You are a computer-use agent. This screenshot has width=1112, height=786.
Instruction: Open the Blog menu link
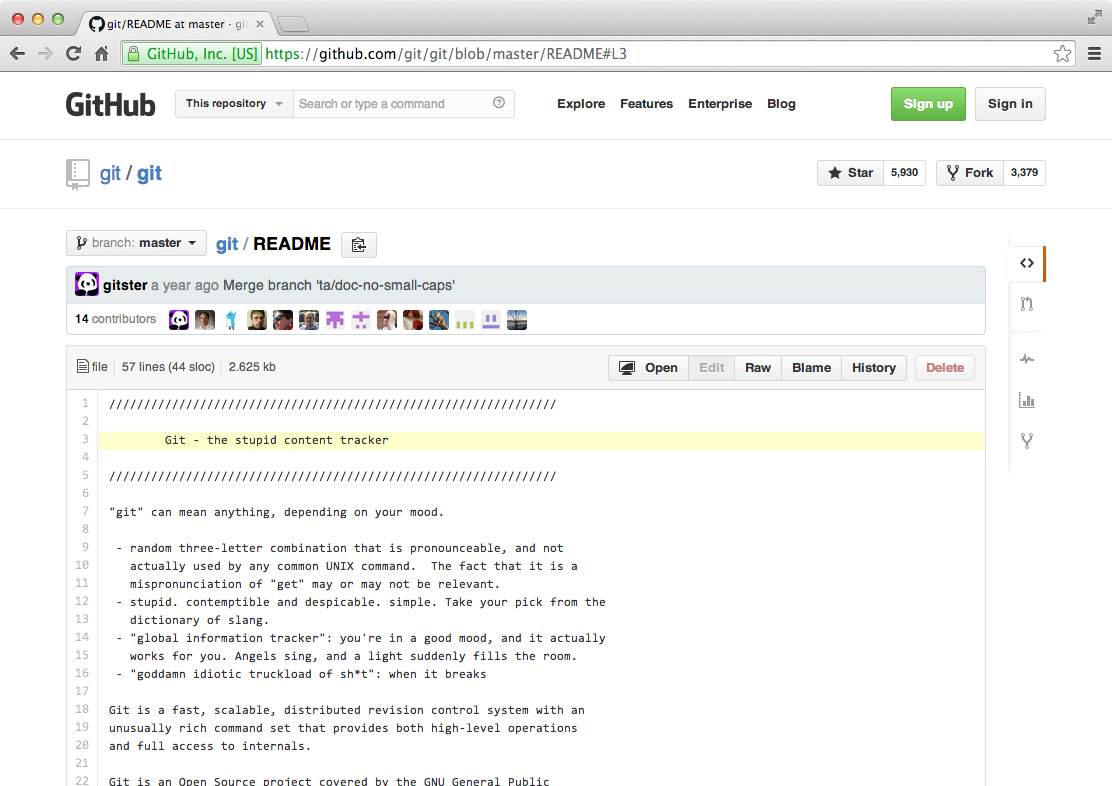click(781, 104)
